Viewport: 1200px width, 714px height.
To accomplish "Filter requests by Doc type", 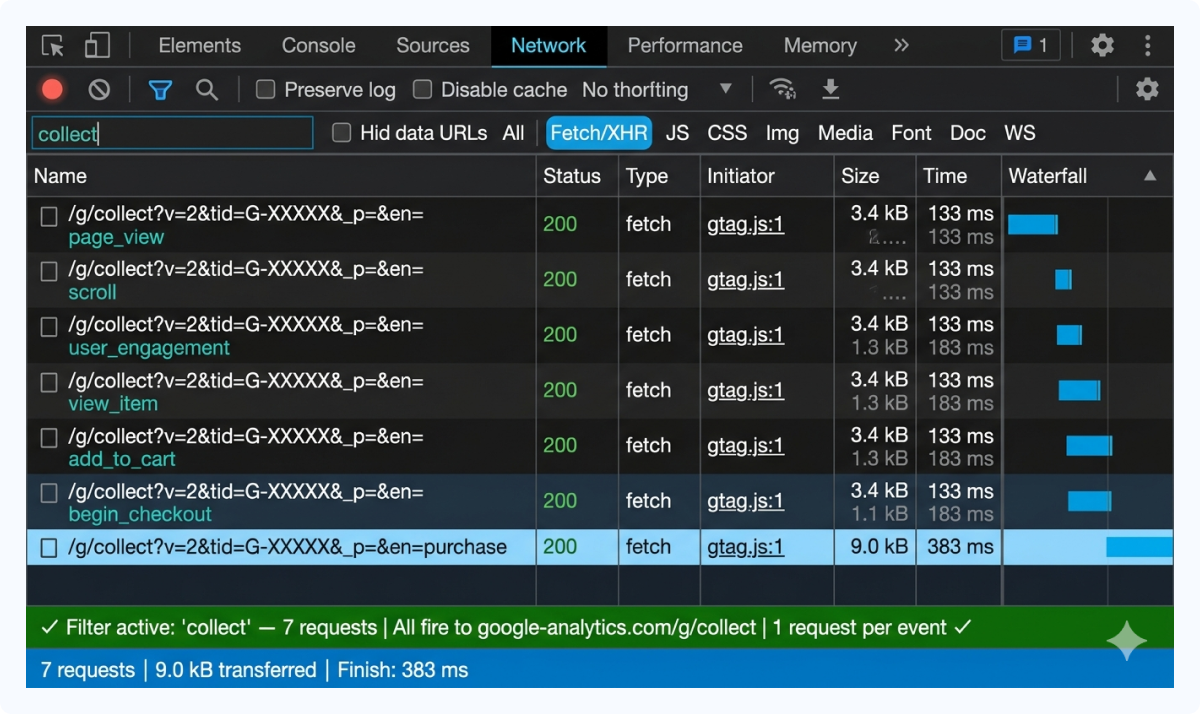I will [x=967, y=133].
